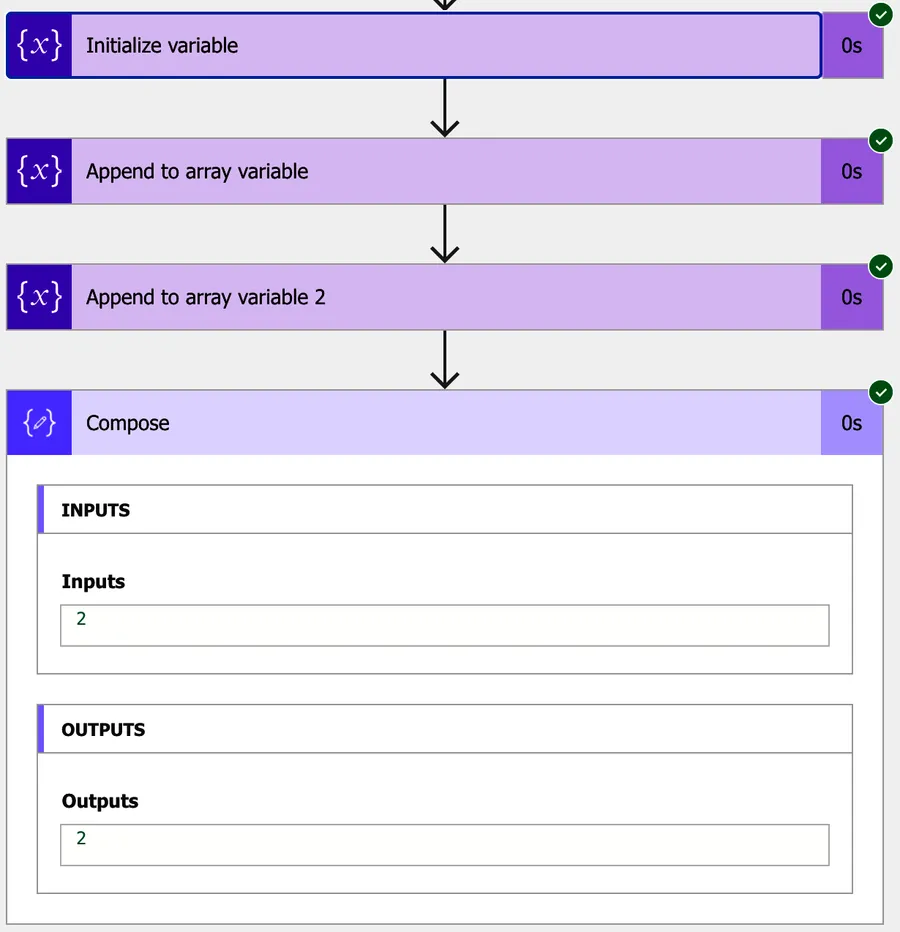Click the Compose action icon
The image size is (900, 932).
point(40,423)
